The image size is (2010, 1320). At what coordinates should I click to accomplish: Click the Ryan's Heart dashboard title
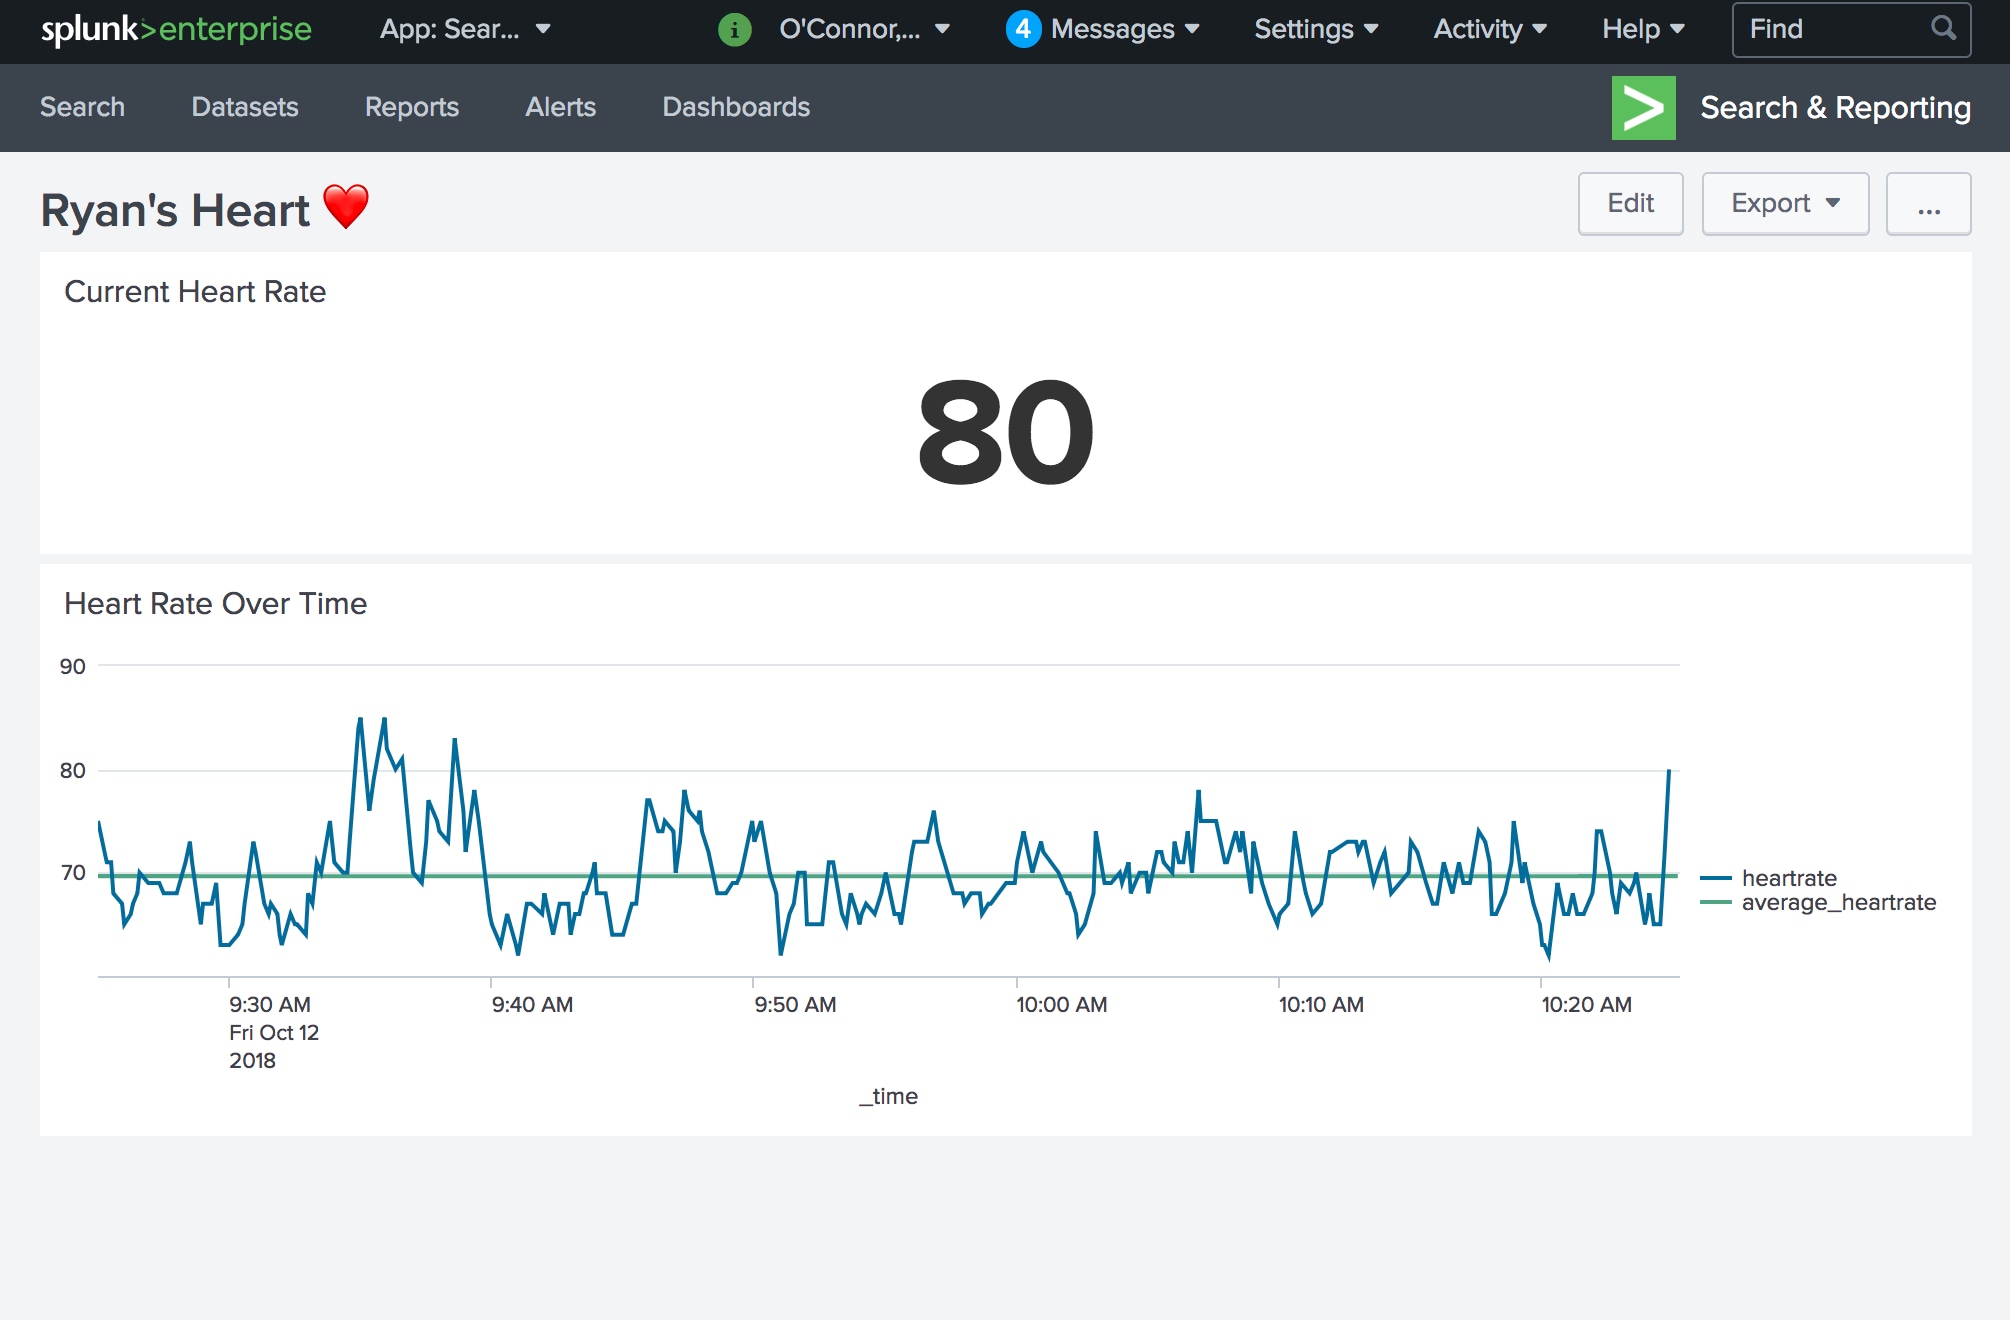pos(175,211)
